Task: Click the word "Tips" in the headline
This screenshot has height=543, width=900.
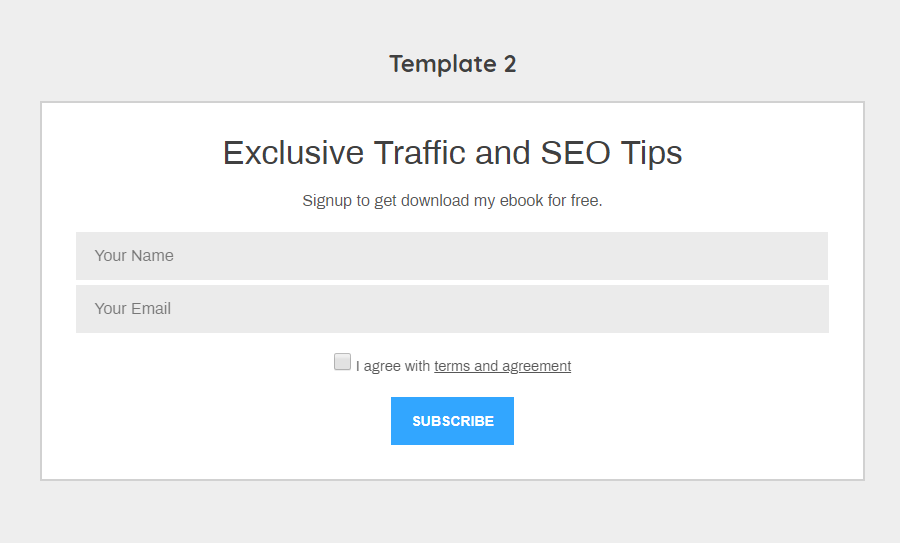Action: coord(651,153)
